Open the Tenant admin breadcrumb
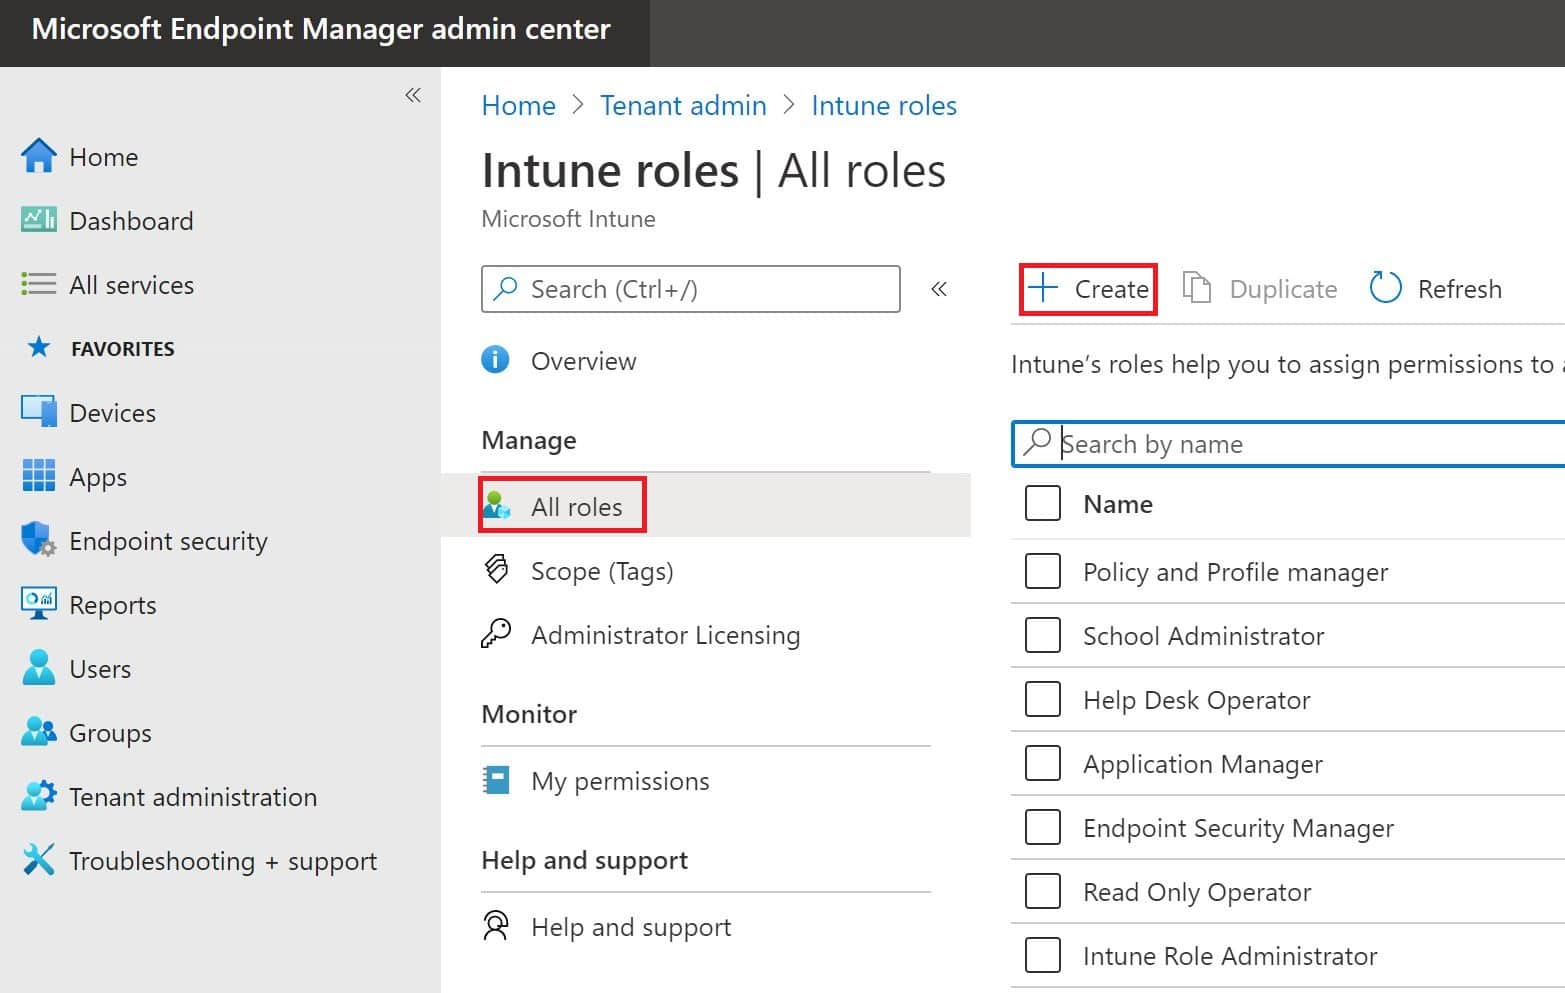Image resolution: width=1565 pixels, height=993 pixels. [x=683, y=105]
